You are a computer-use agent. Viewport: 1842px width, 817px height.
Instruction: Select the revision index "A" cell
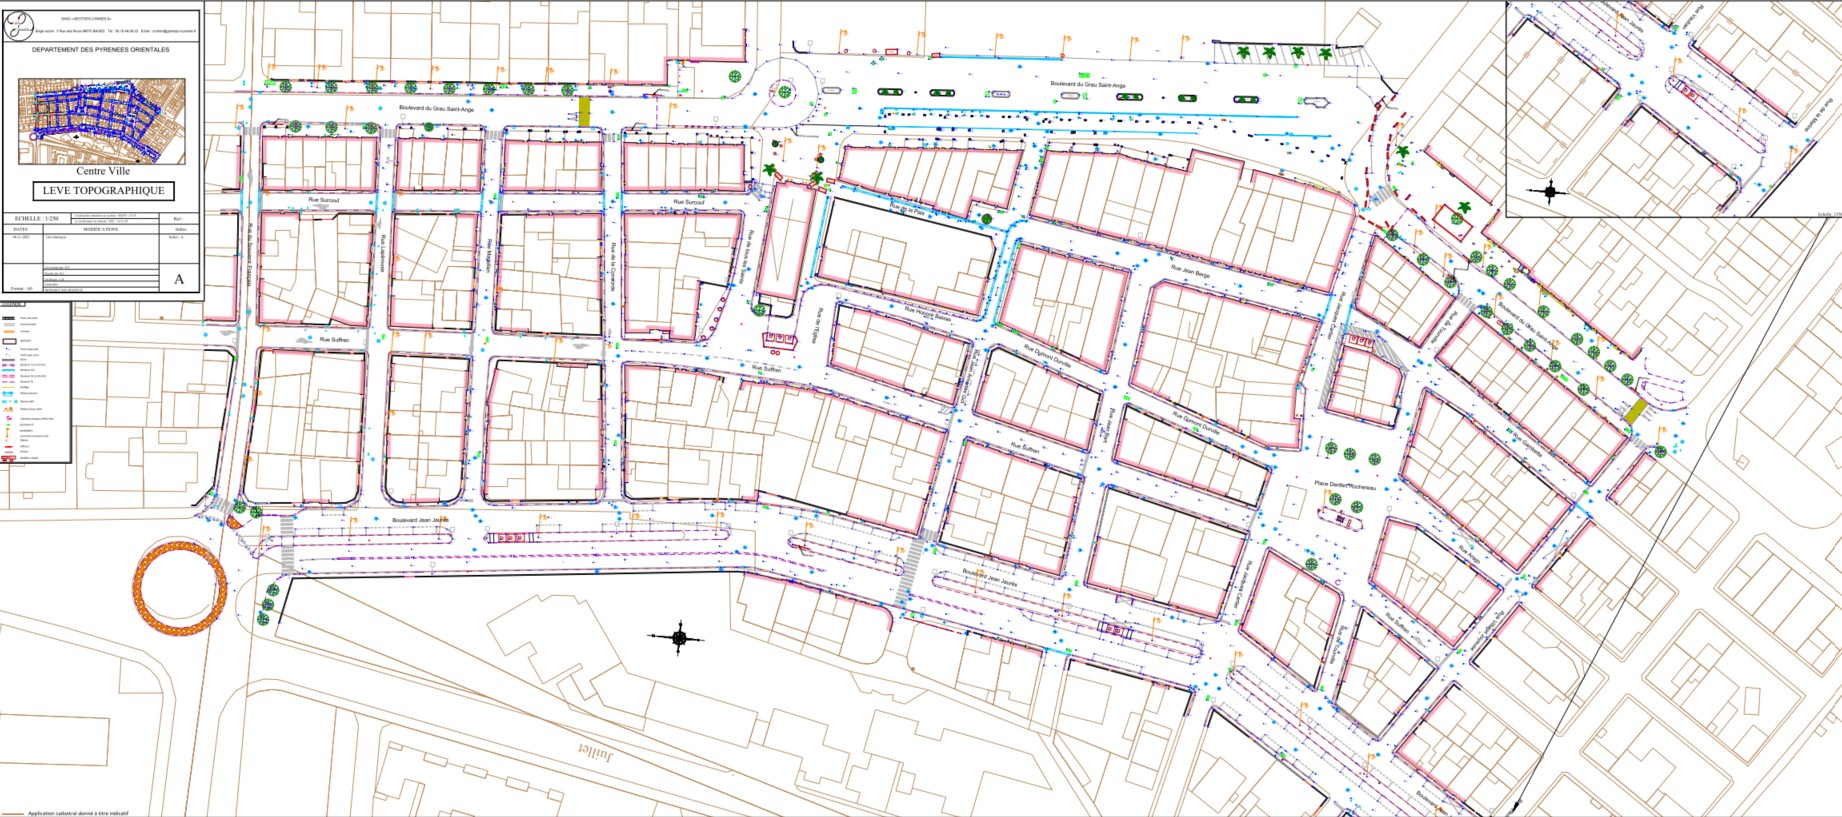[180, 279]
